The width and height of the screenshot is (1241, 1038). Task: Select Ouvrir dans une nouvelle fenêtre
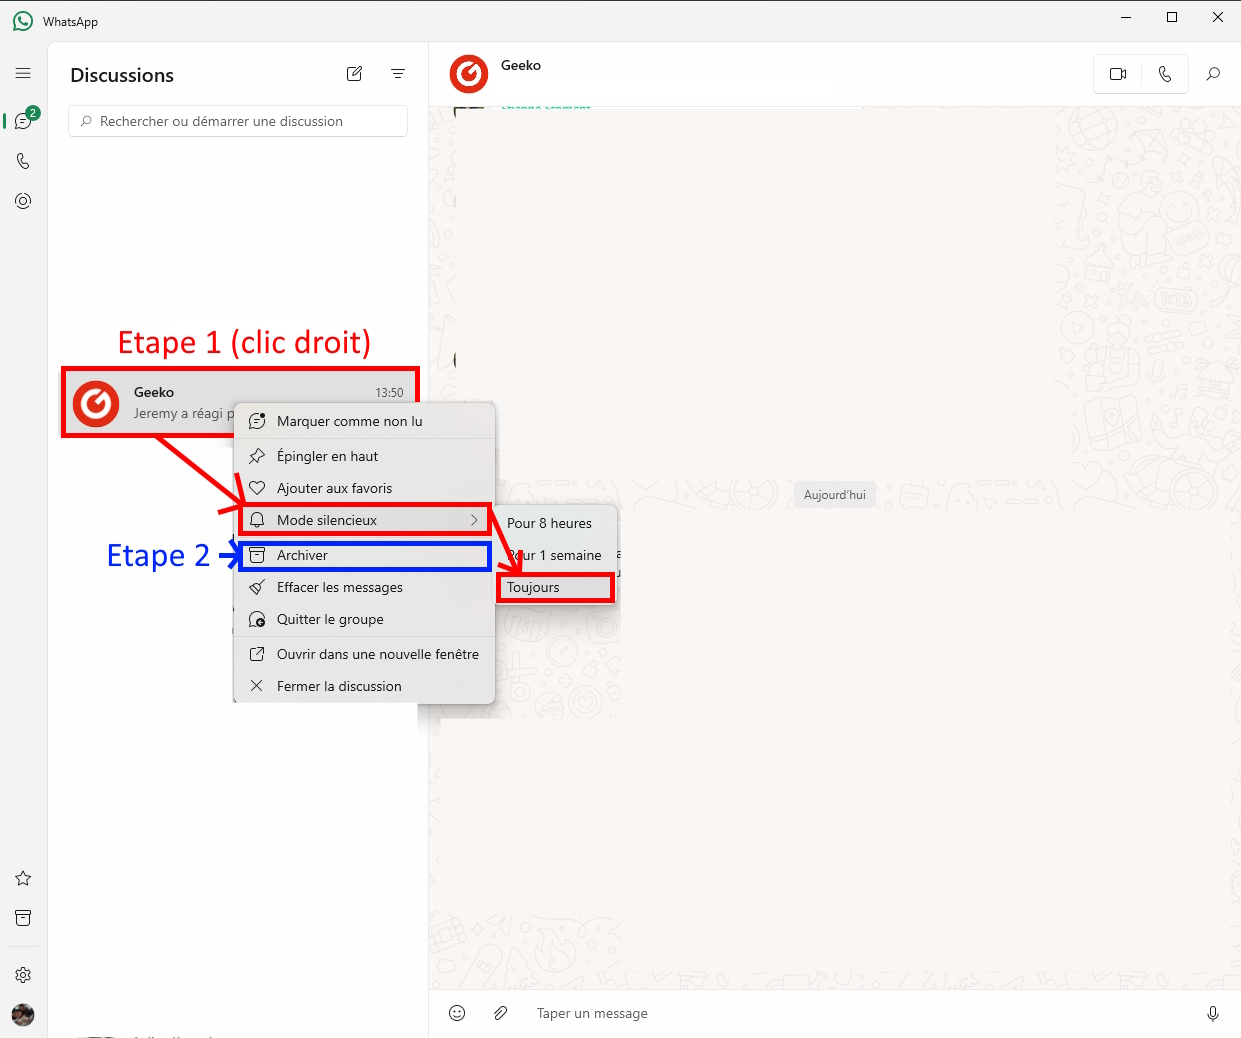[364, 654]
